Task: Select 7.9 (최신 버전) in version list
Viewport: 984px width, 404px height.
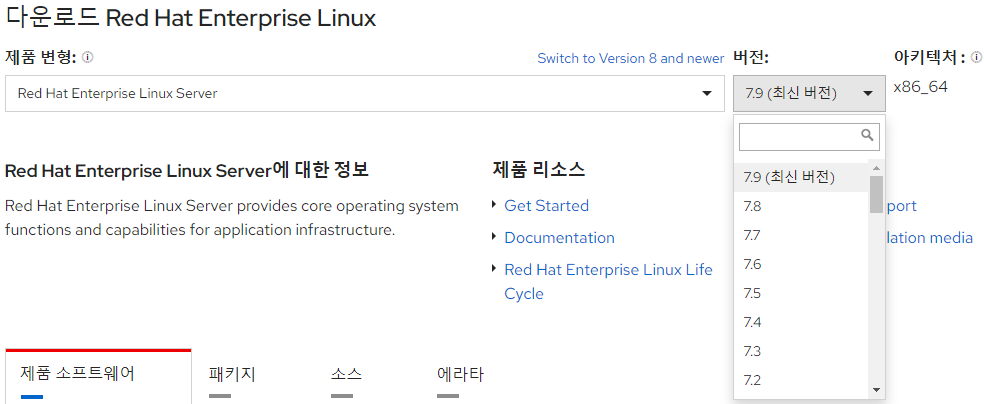Action: click(x=801, y=177)
